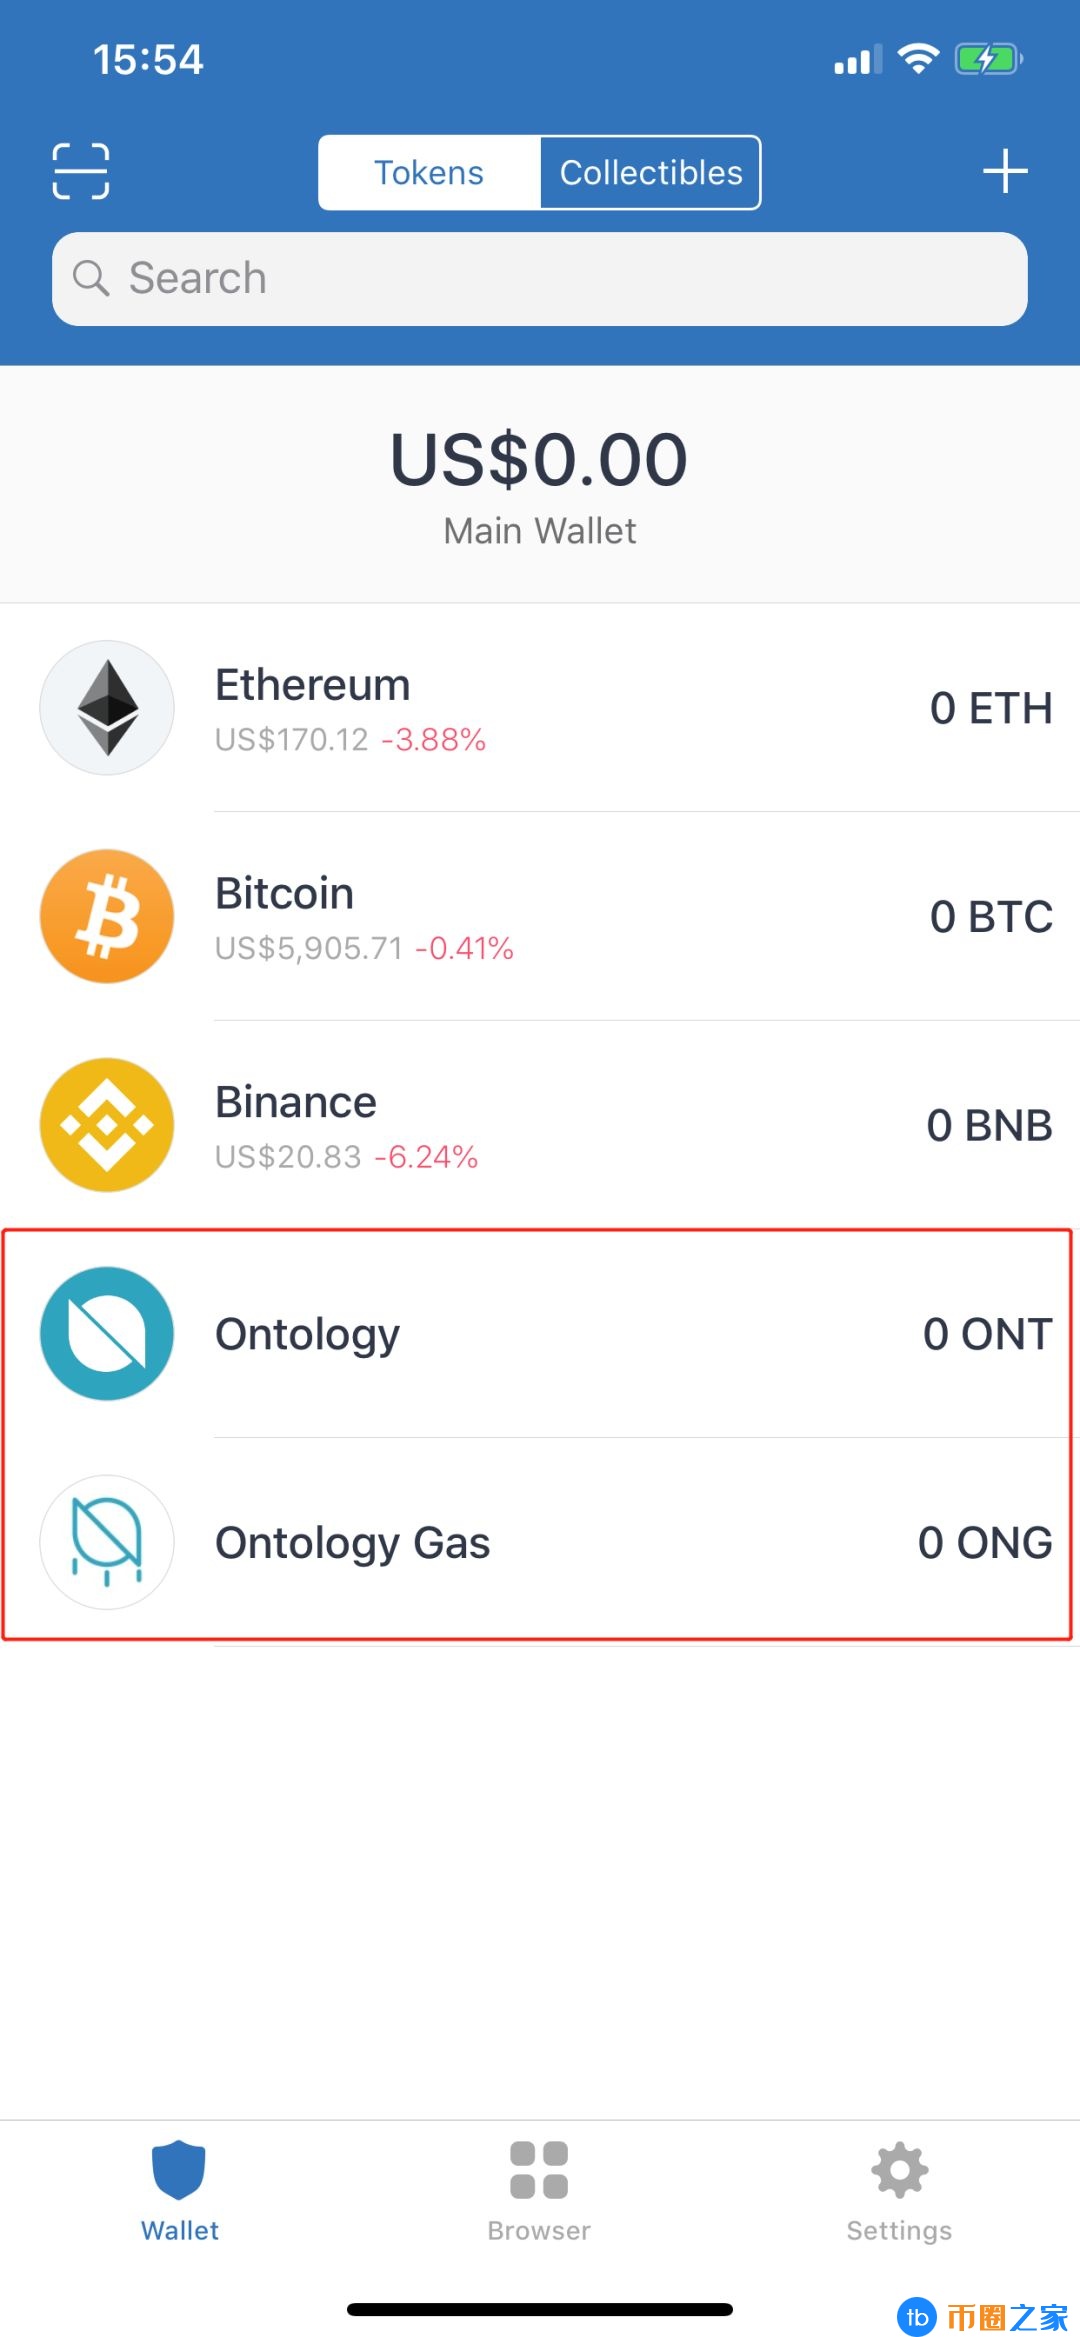Open the 0 BTC balance row
Image resolution: width=1080 pixels, height=2337 pixels.
pos(990,917)
